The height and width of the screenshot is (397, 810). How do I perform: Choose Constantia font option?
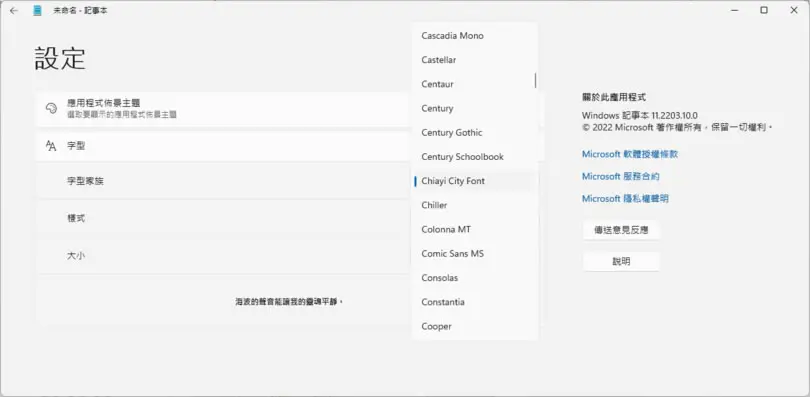pyautogui.click(x=475, y=302)
